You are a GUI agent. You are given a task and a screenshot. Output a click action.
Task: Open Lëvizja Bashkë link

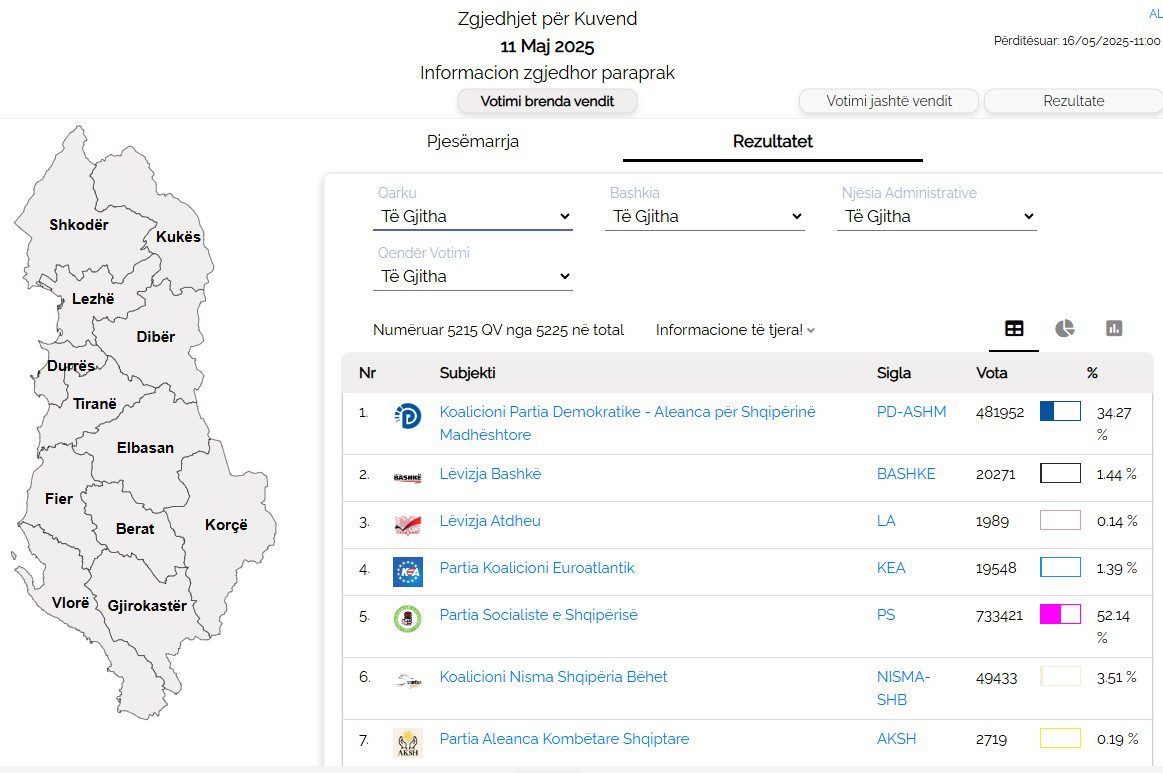[490, 474]
